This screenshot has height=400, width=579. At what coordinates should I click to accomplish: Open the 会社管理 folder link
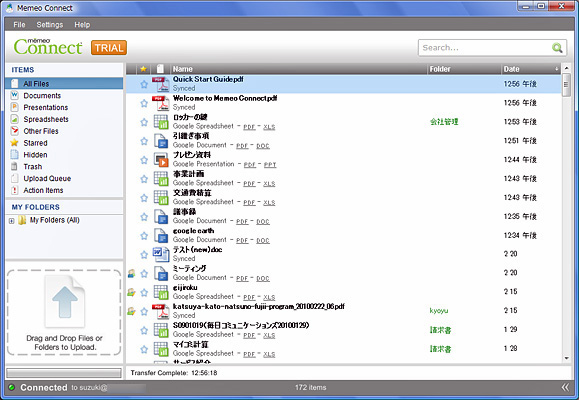[x=444, y=122]
